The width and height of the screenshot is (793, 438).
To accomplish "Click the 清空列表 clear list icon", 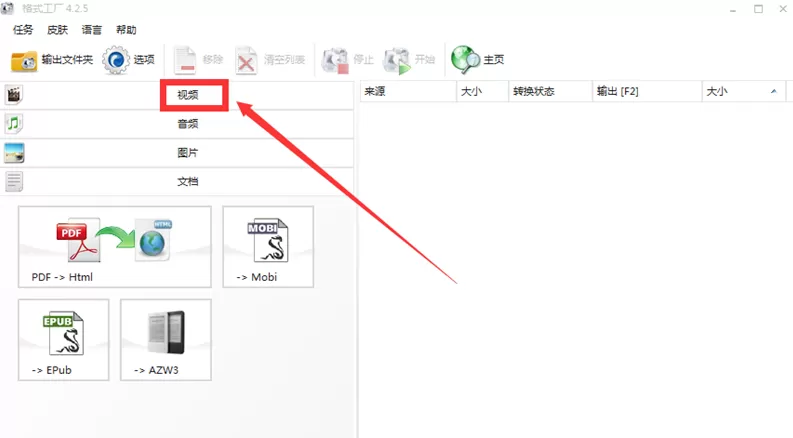I will (246, 61).
